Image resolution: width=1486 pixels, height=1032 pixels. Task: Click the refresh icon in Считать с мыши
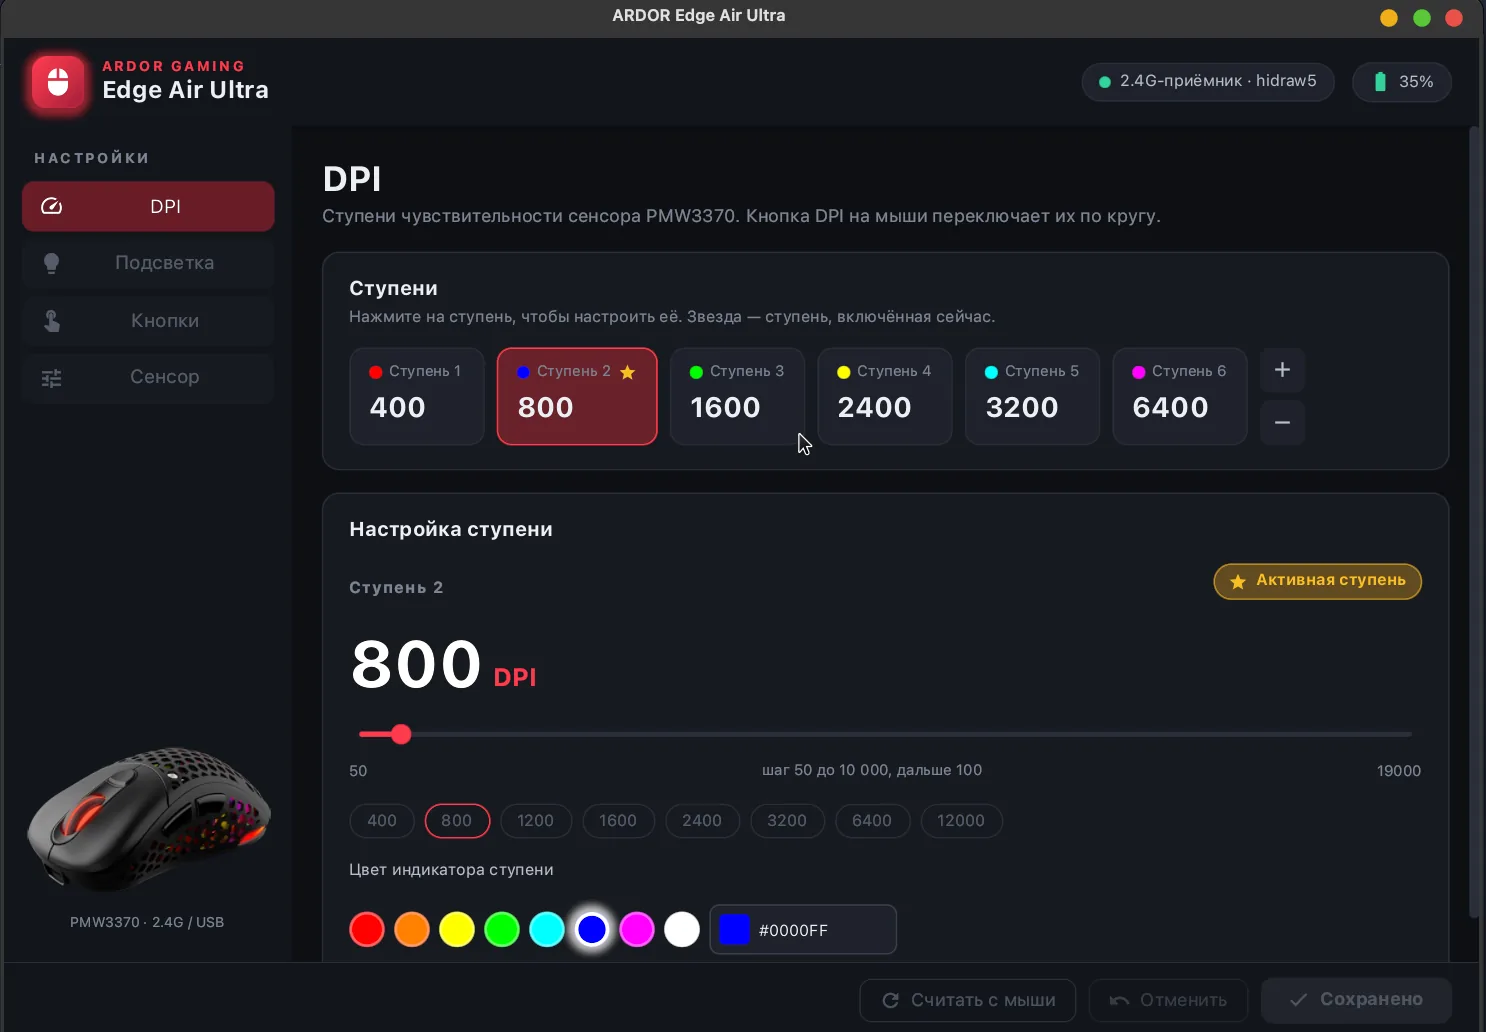coord(890,1000)
